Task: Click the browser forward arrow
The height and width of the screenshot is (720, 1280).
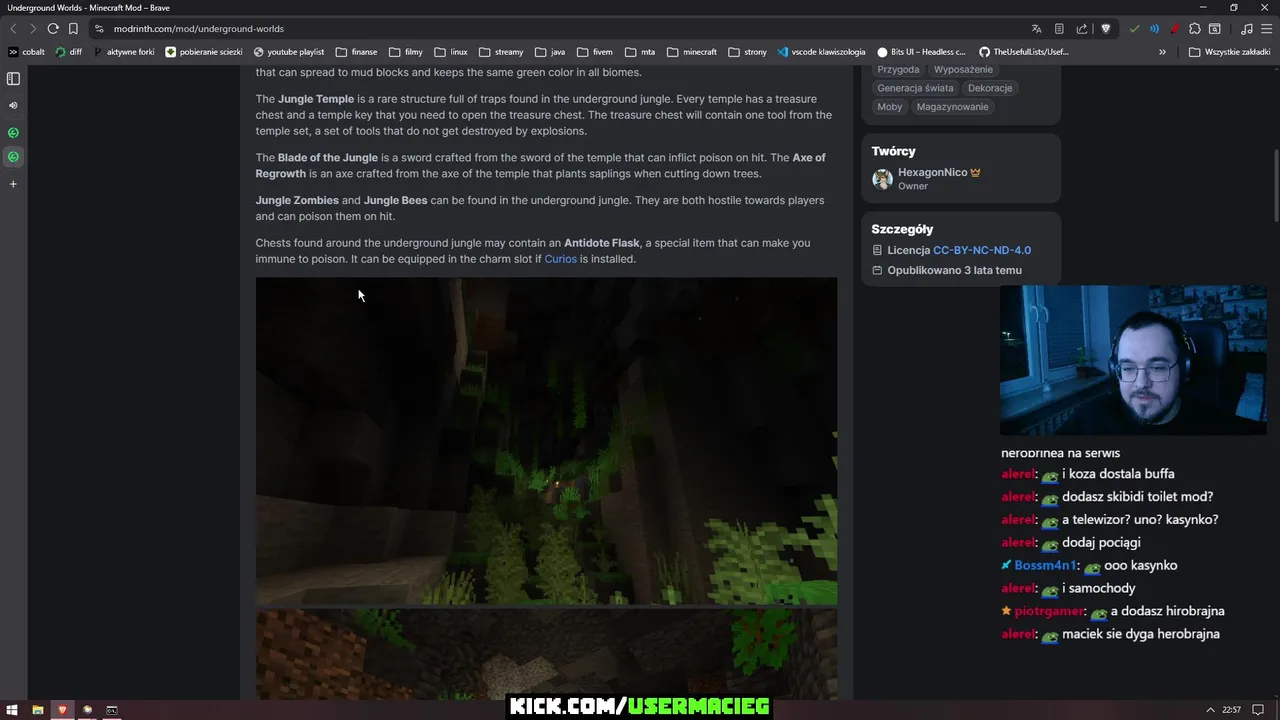Action: [x=33, y=29]
